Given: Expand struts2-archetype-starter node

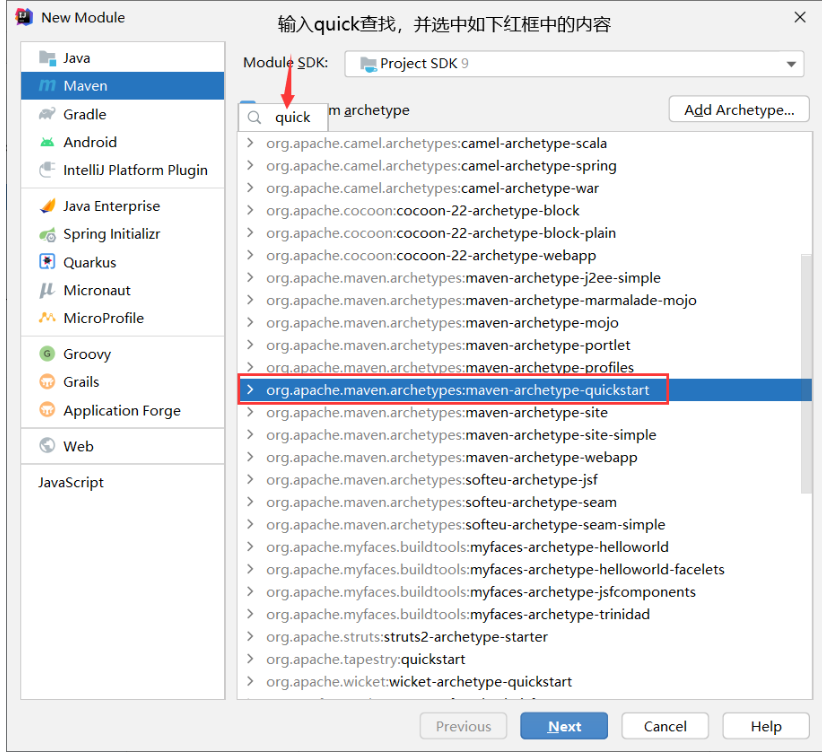Looking at the screenshot, I should pos(251,636).
